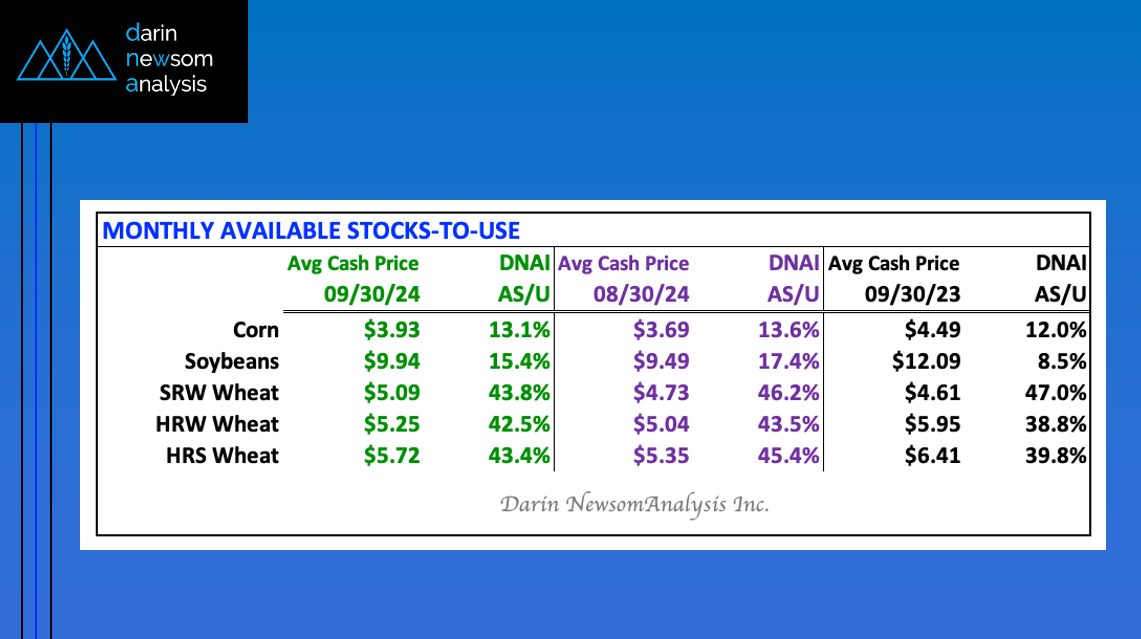Select the Monthly Available Stocks-To-Use title

pos(311,231)
